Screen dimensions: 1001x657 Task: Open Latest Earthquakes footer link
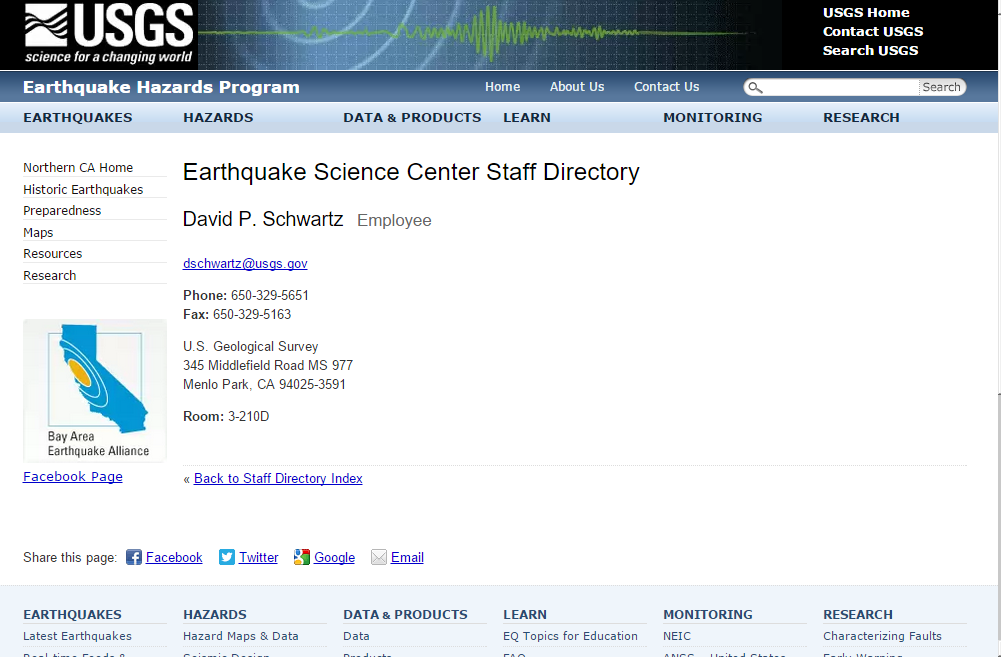coord(77,637)
